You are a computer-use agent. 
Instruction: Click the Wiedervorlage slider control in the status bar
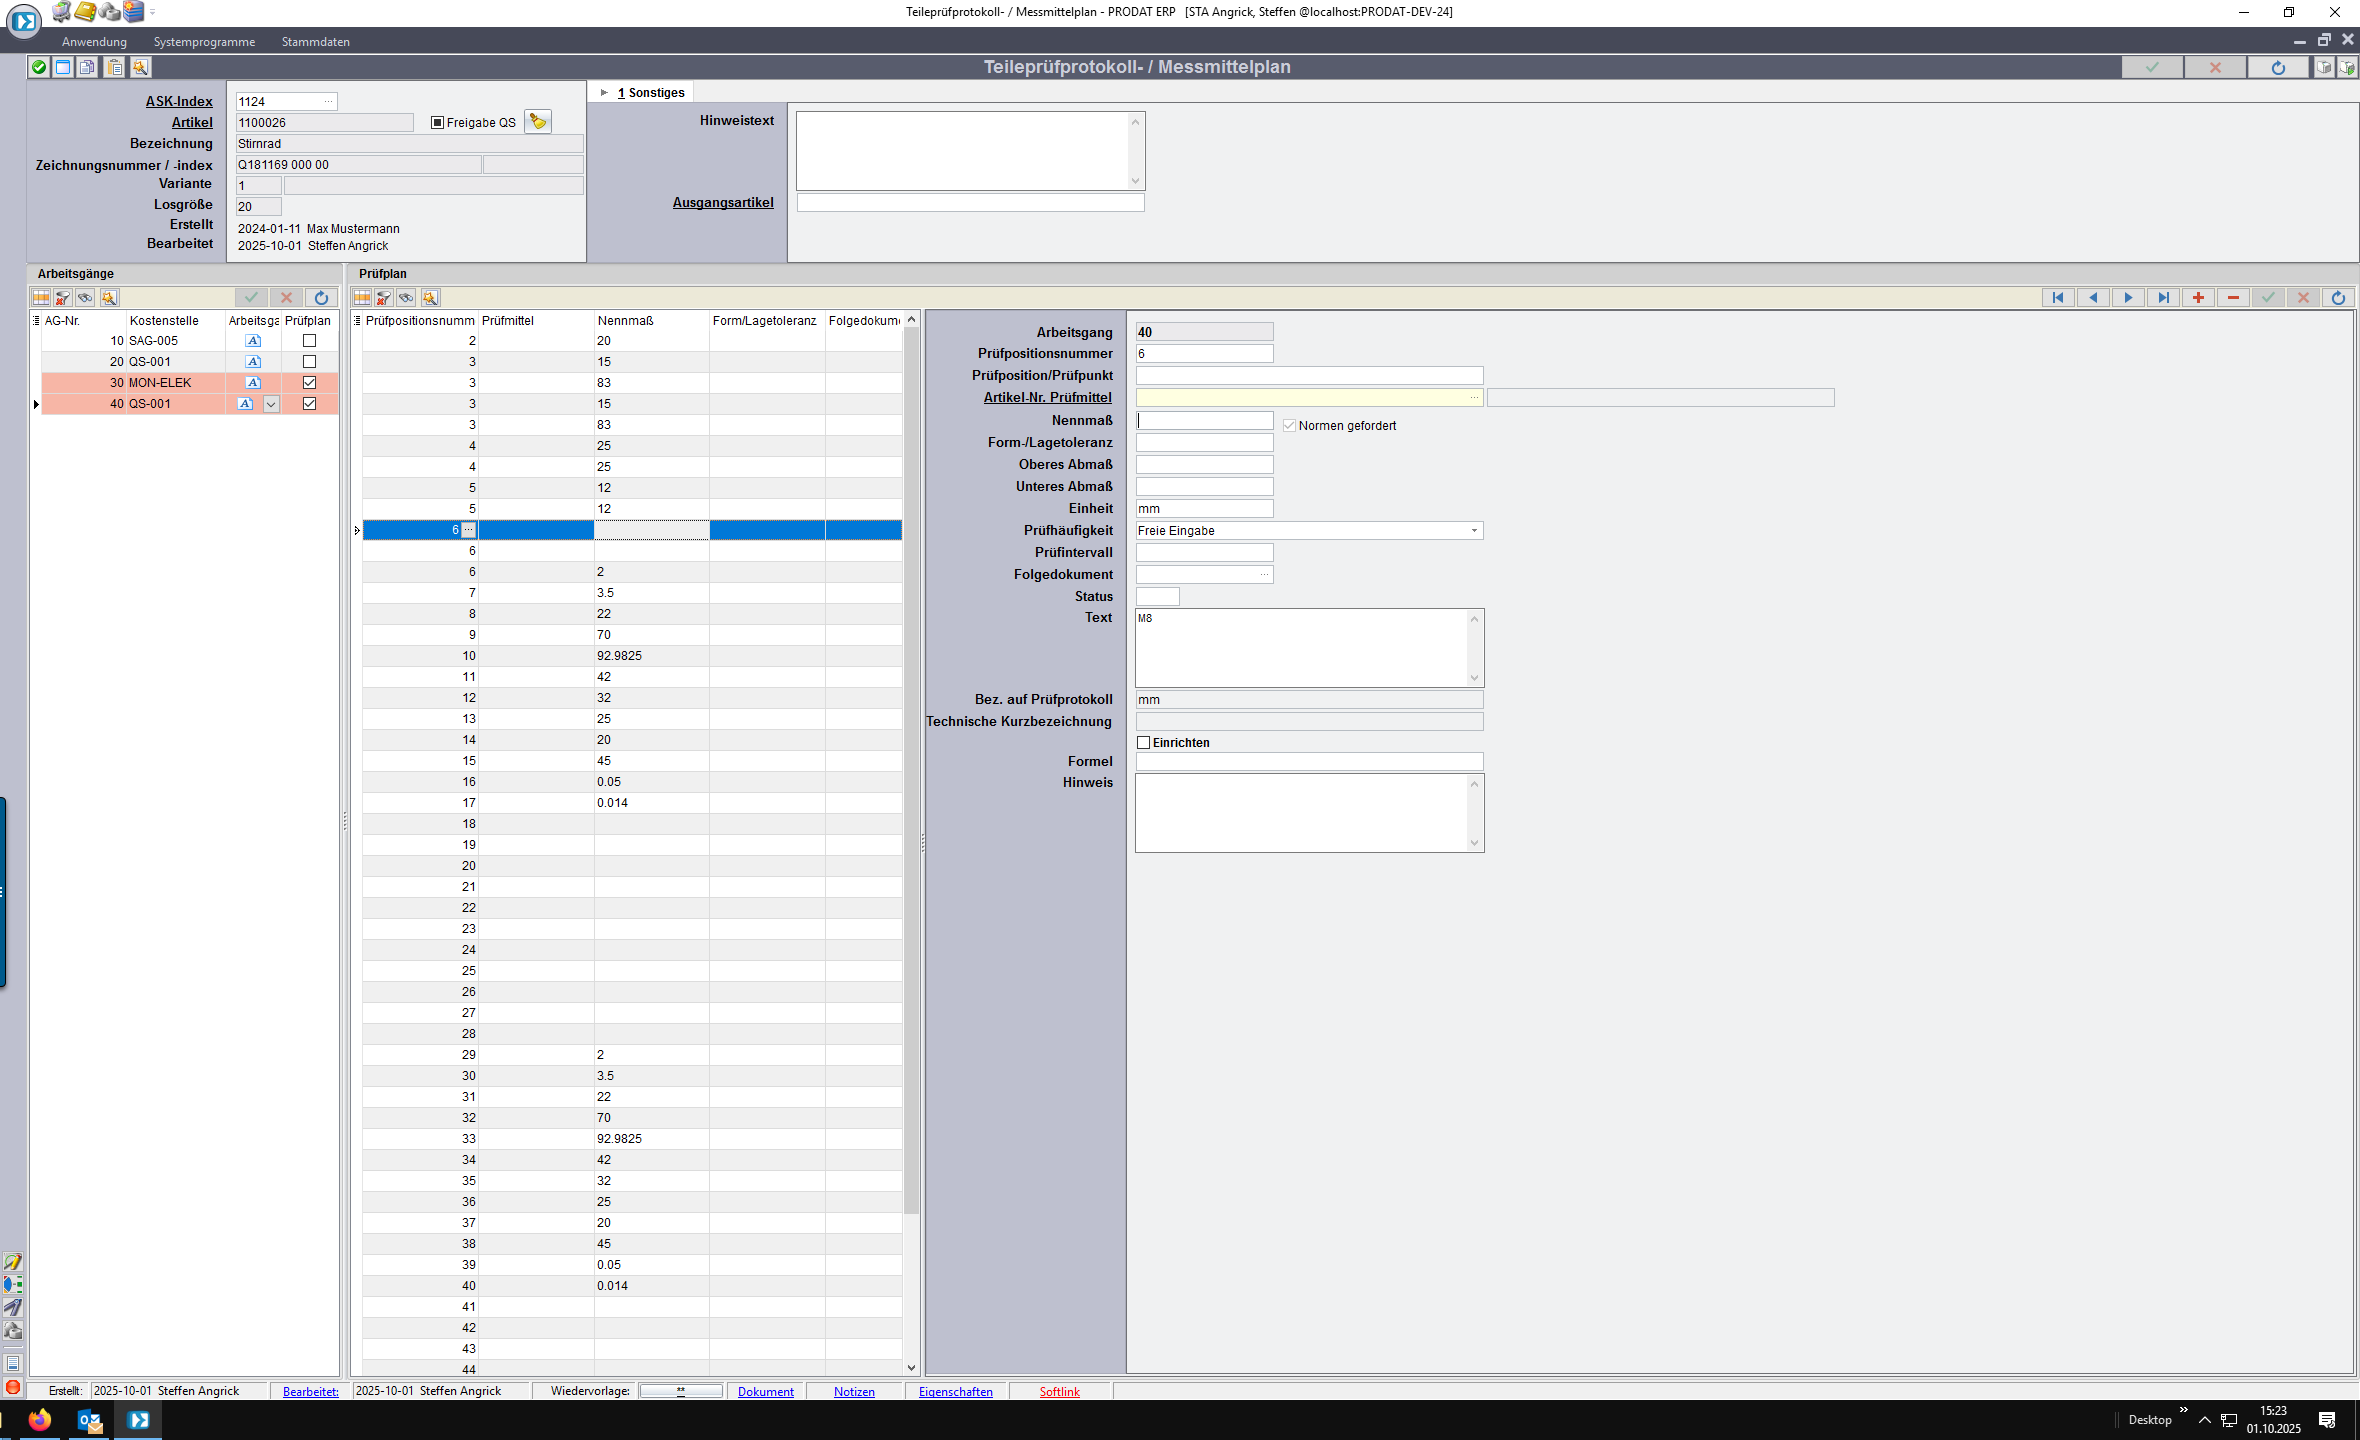tap(681, 1391)
